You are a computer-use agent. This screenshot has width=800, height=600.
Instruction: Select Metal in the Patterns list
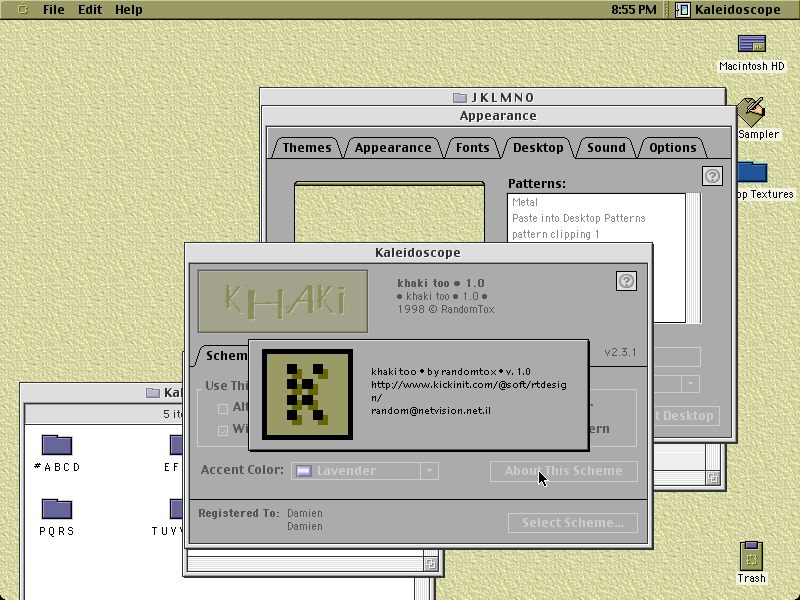click(524, 202)
